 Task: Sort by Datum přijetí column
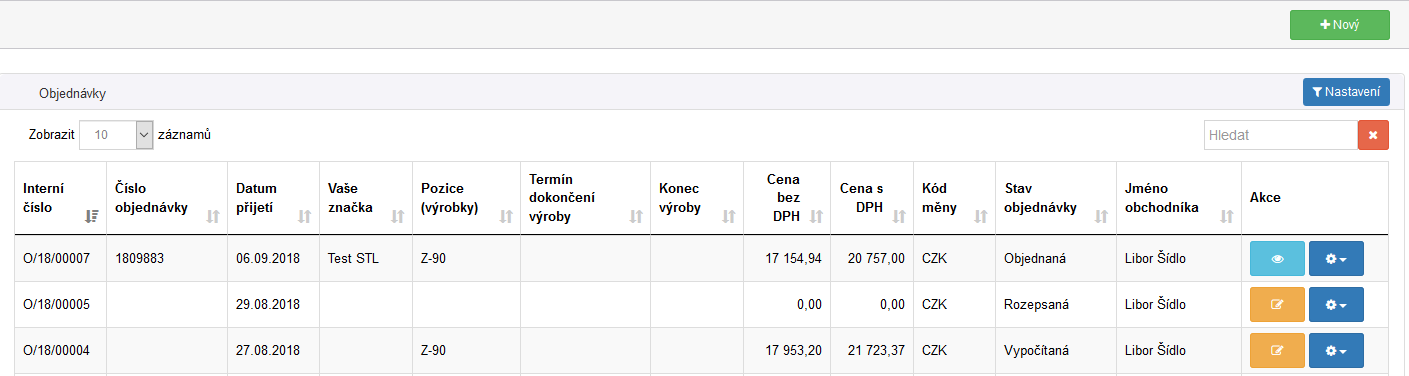(273, 198)
